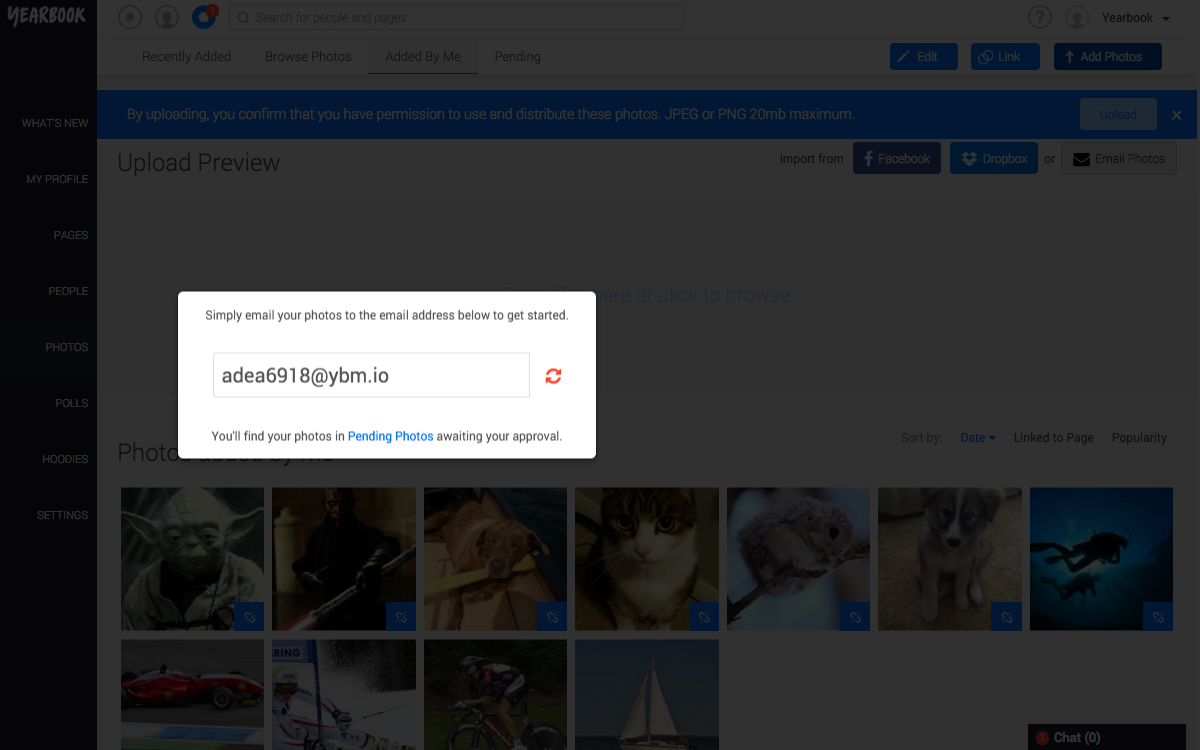Import photos from Dropbox

994,158
